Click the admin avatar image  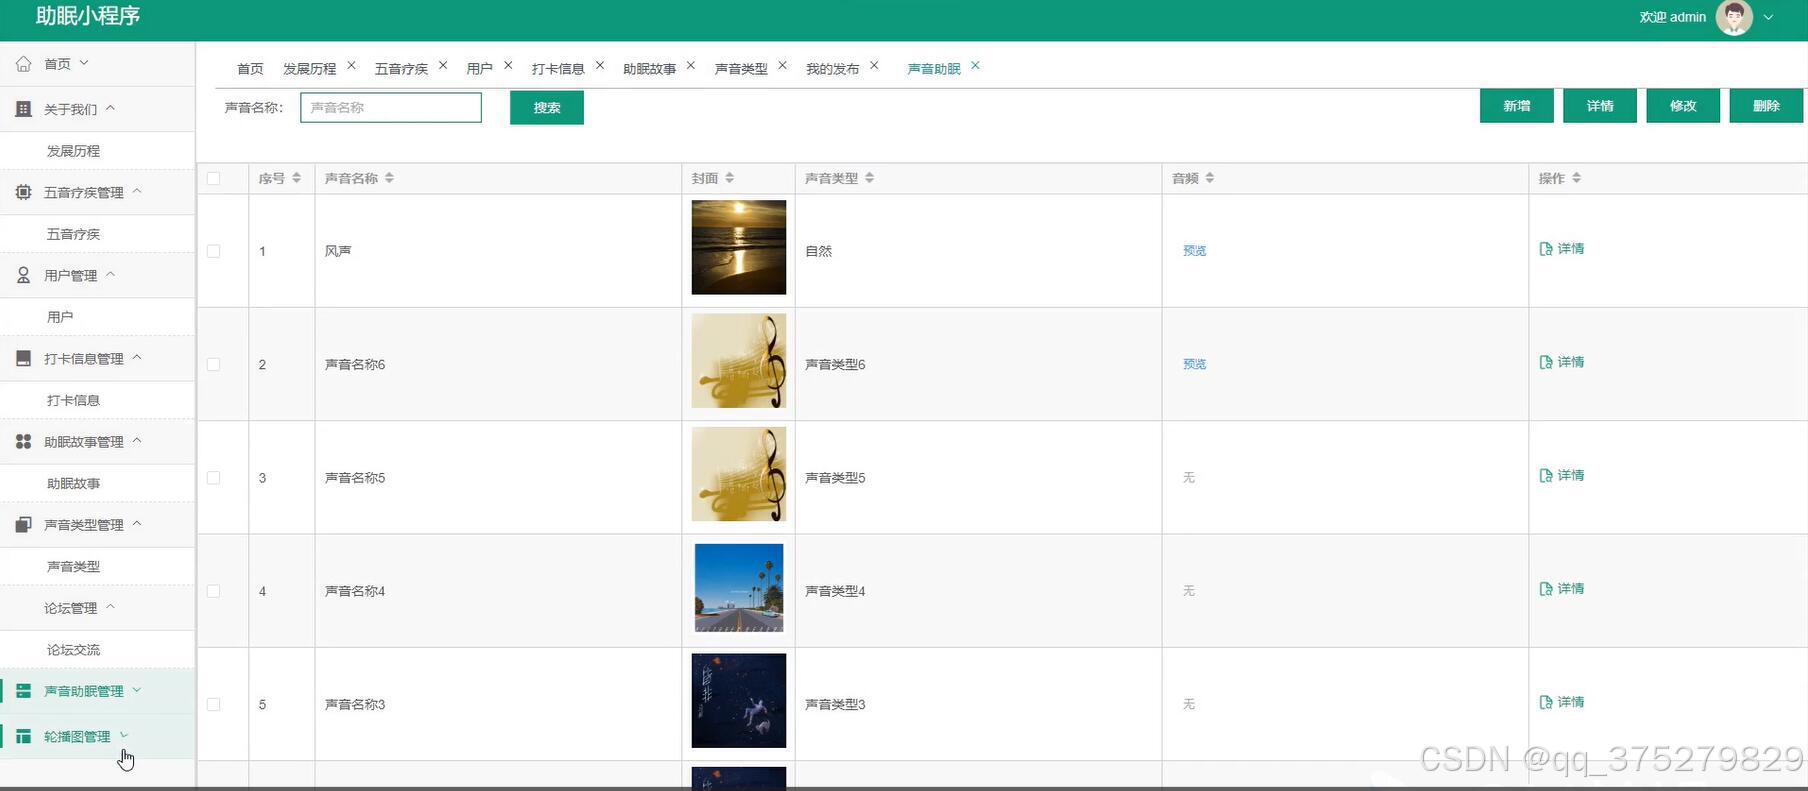click(1734, 17)
